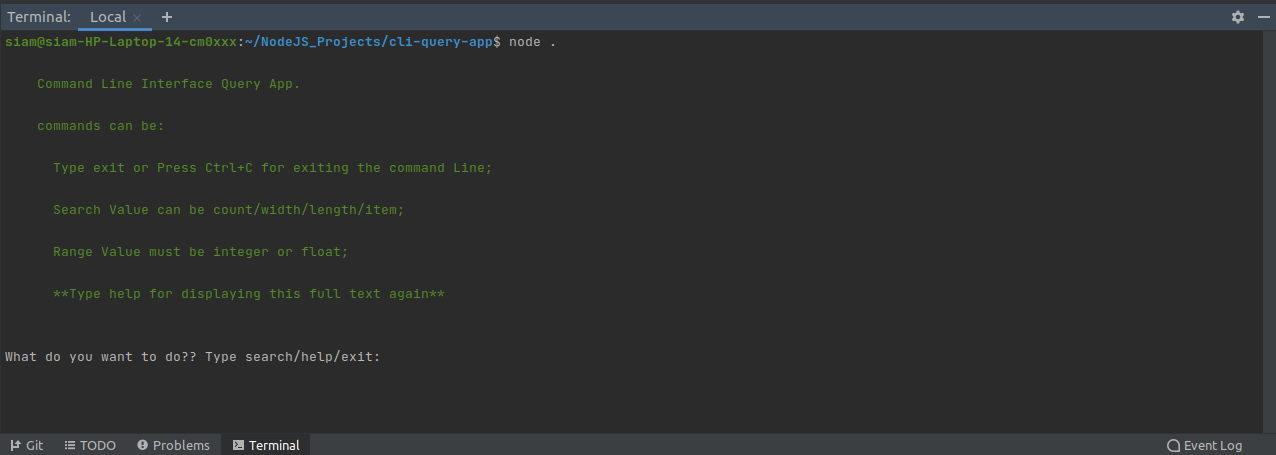Screen dimensions: 1276x455
Task: Open the TODO tool window
Action: click(90, 445)
